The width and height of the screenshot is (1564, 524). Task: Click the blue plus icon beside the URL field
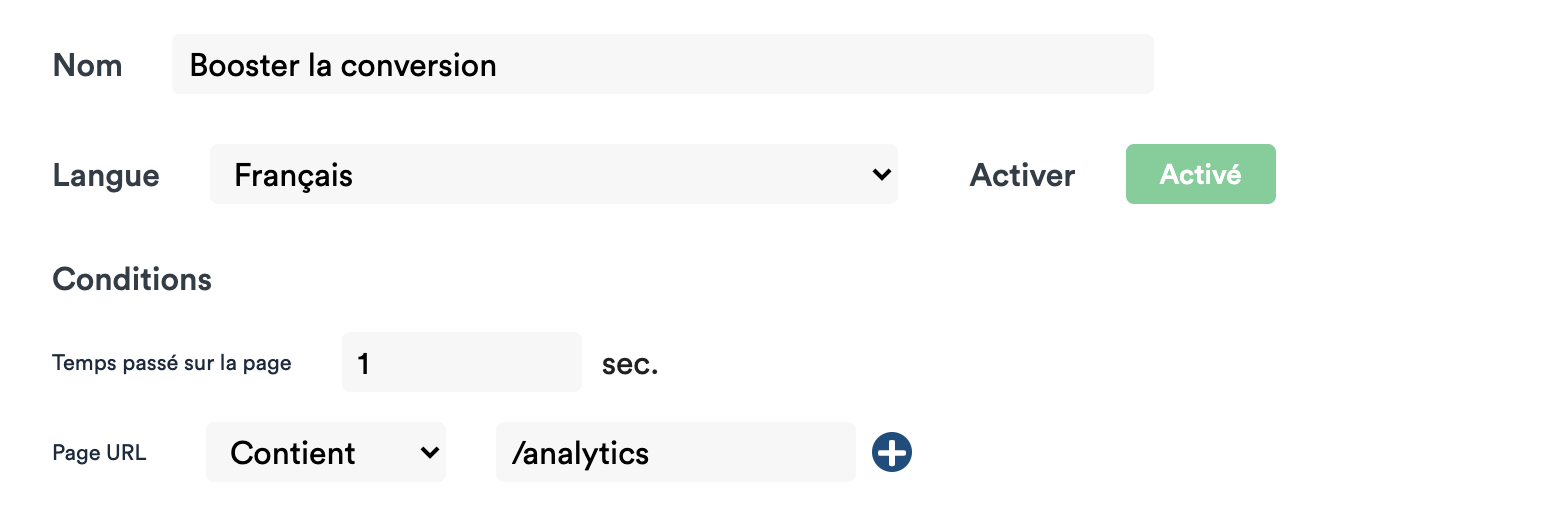pyautogui.click(x=891, y=453)
